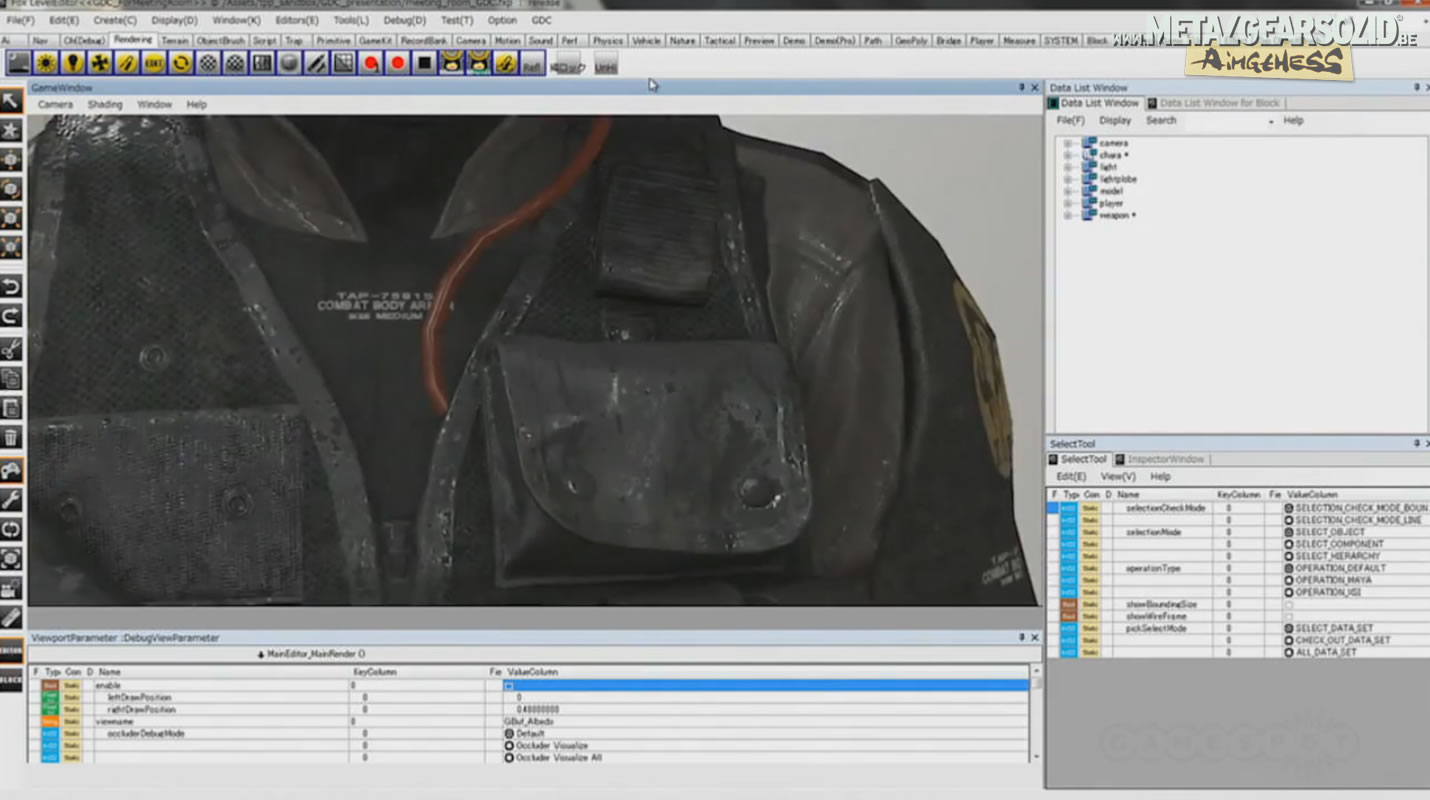Open the Search dropdown arrow in Data List
The height and width of the screenshot is (800, 1430).
[x=1271, y=121]
